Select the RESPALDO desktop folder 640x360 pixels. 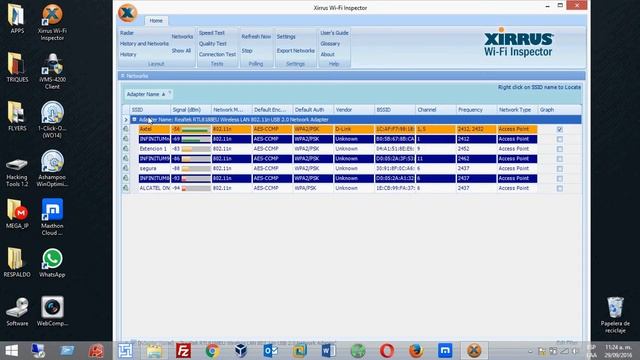coord(17,262)
